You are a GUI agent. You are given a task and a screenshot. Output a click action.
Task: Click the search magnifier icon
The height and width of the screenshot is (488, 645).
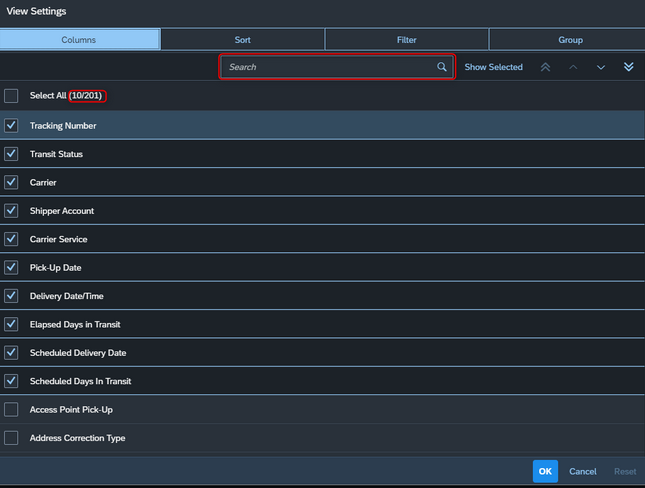pyautogui.click(x=442, y=67)
